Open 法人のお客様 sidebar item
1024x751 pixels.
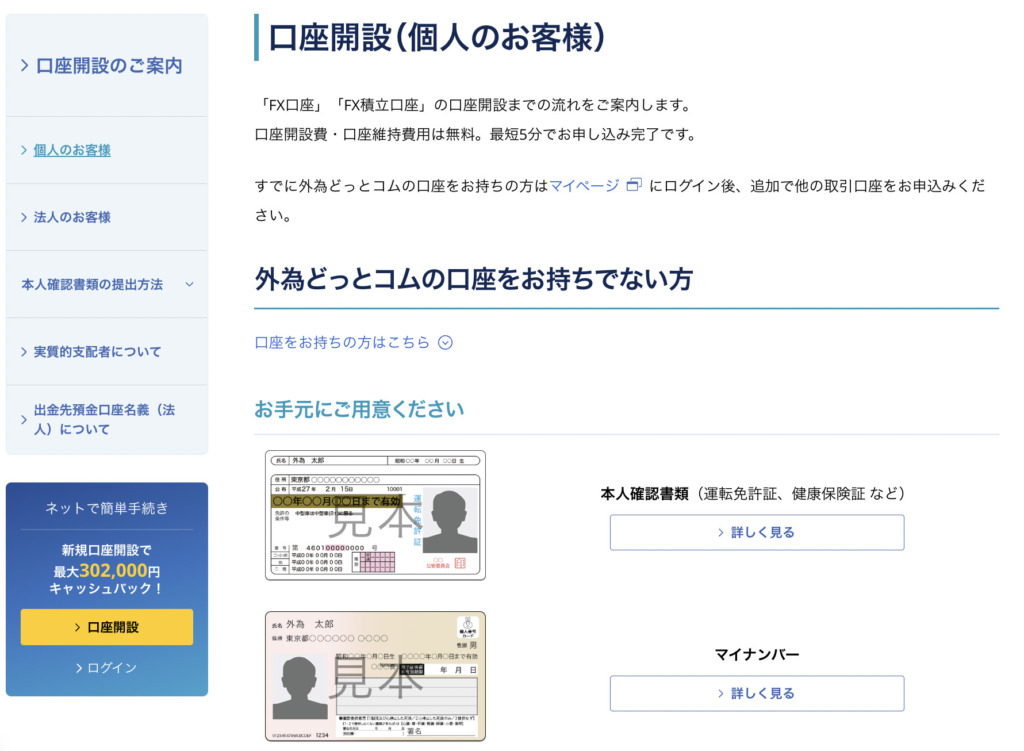point(72,217)
